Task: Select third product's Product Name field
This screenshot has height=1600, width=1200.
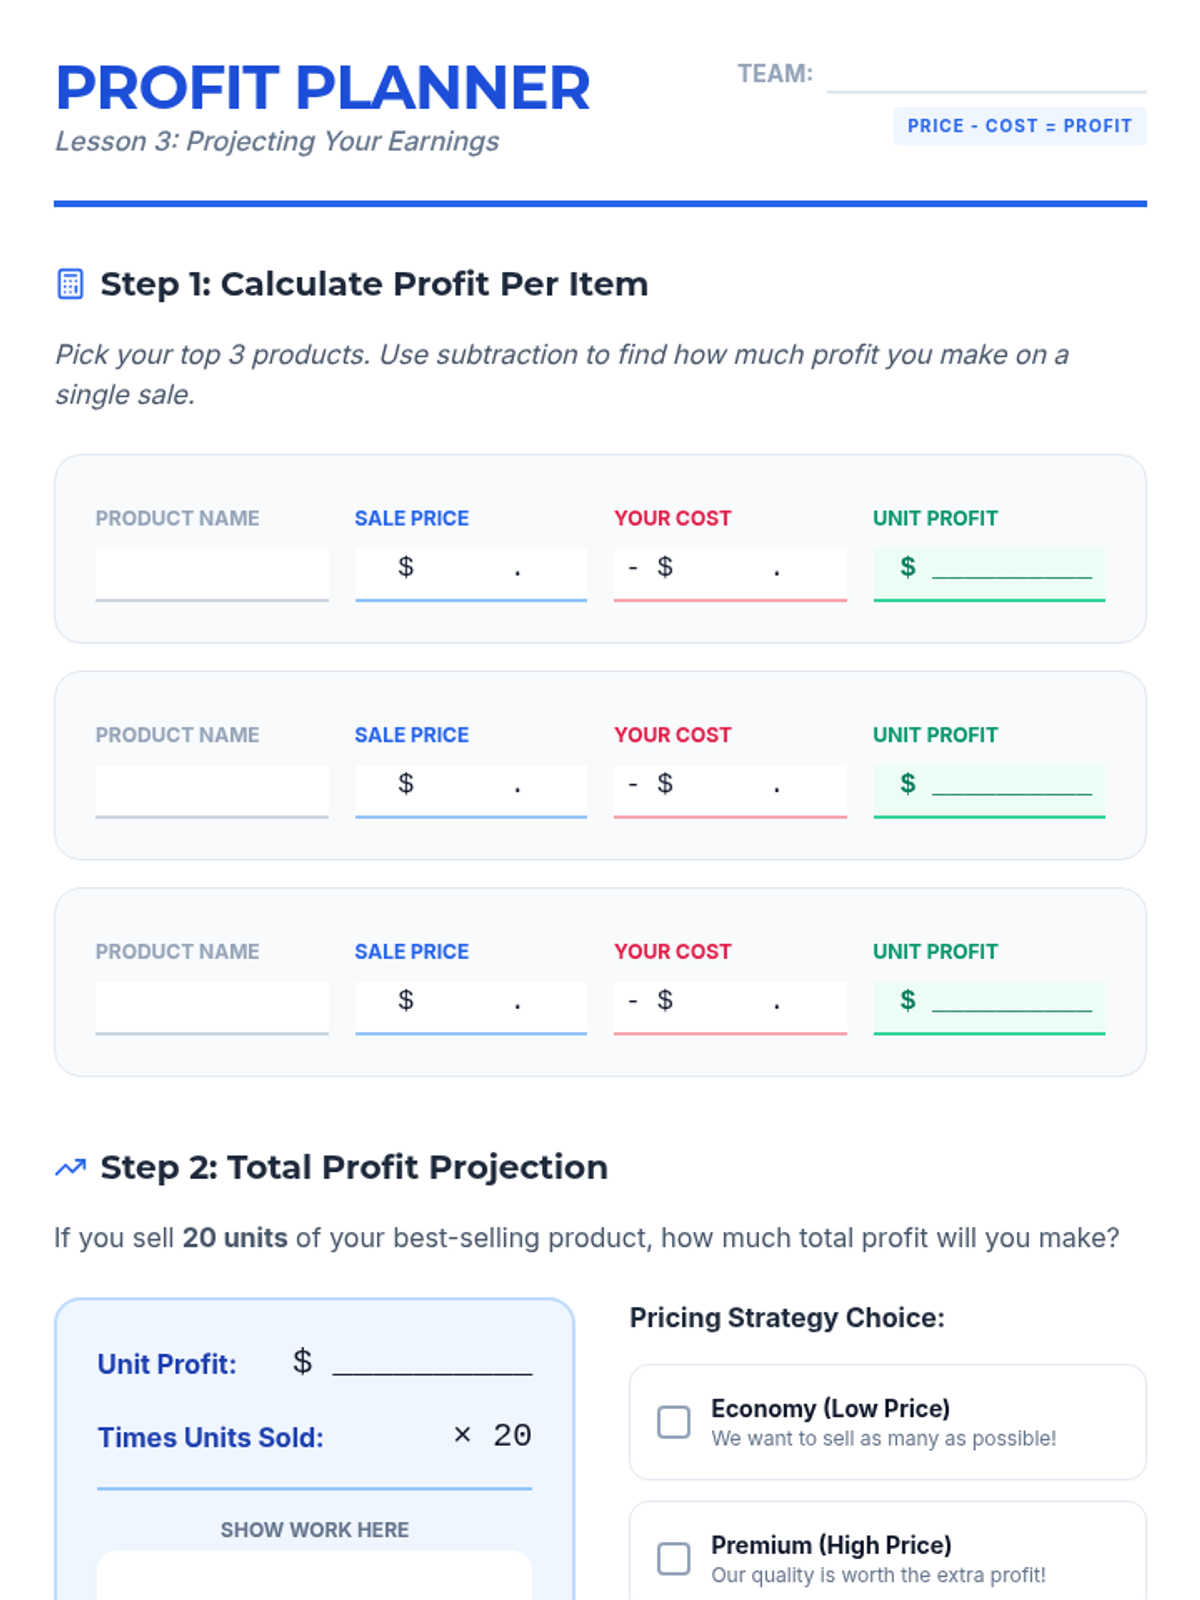Action: click(212, 1008)
